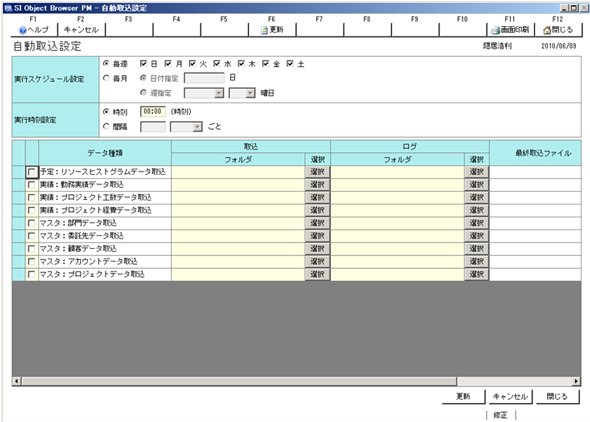Click the horizontal scrollbar thumb
The image size is (590, 422).
coord(239,381)
